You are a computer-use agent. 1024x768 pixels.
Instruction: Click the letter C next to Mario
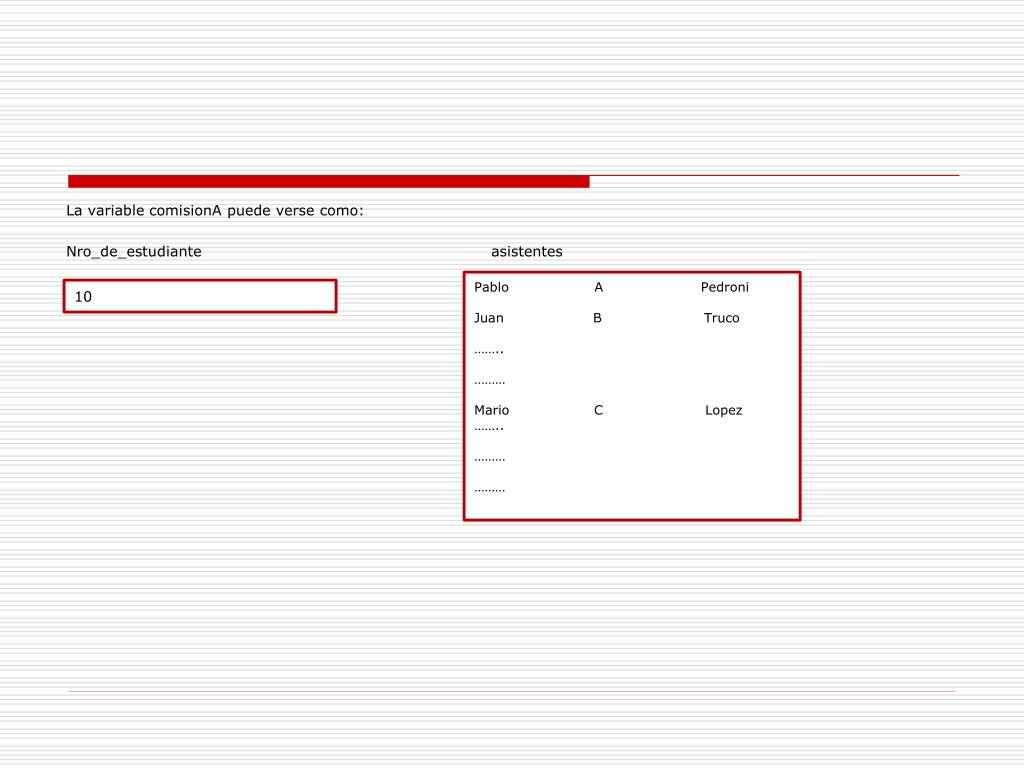[598, 410]
